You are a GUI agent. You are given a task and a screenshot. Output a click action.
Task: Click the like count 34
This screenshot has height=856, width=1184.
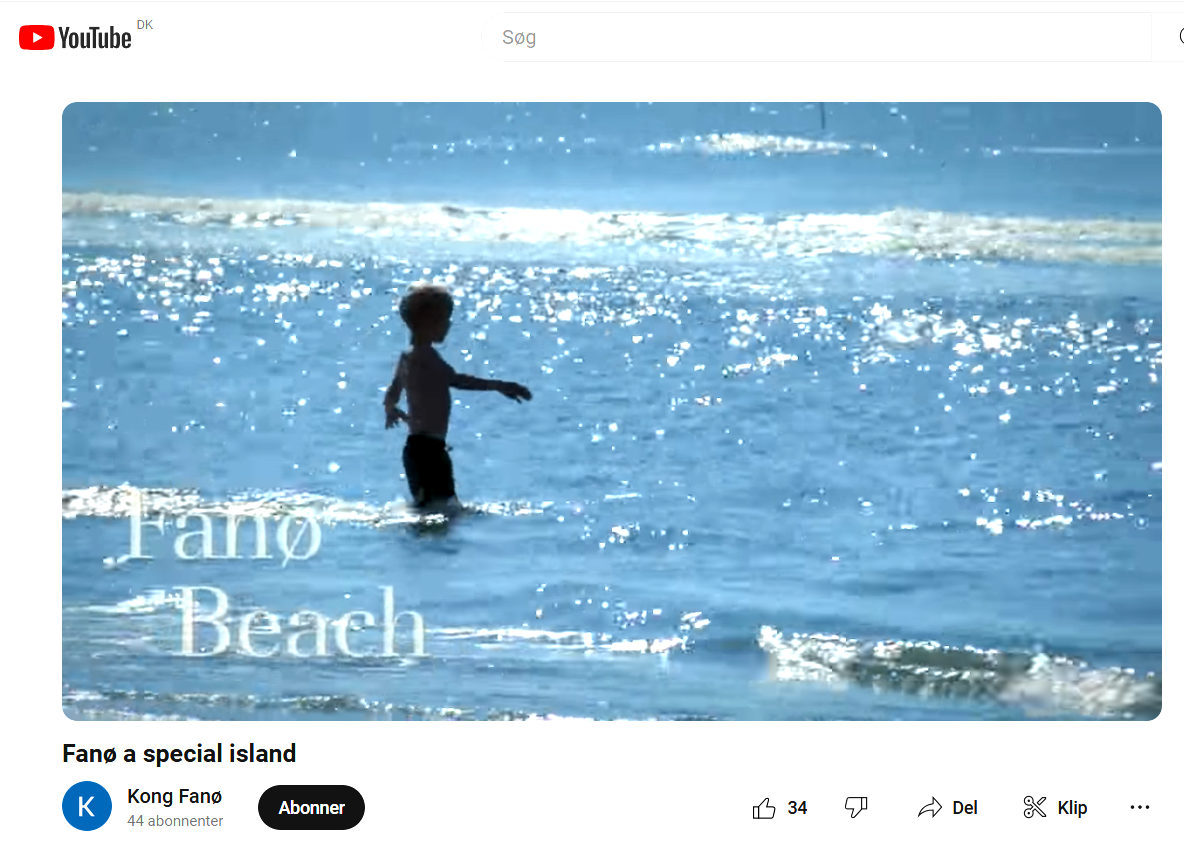click(x=797, y=808)
